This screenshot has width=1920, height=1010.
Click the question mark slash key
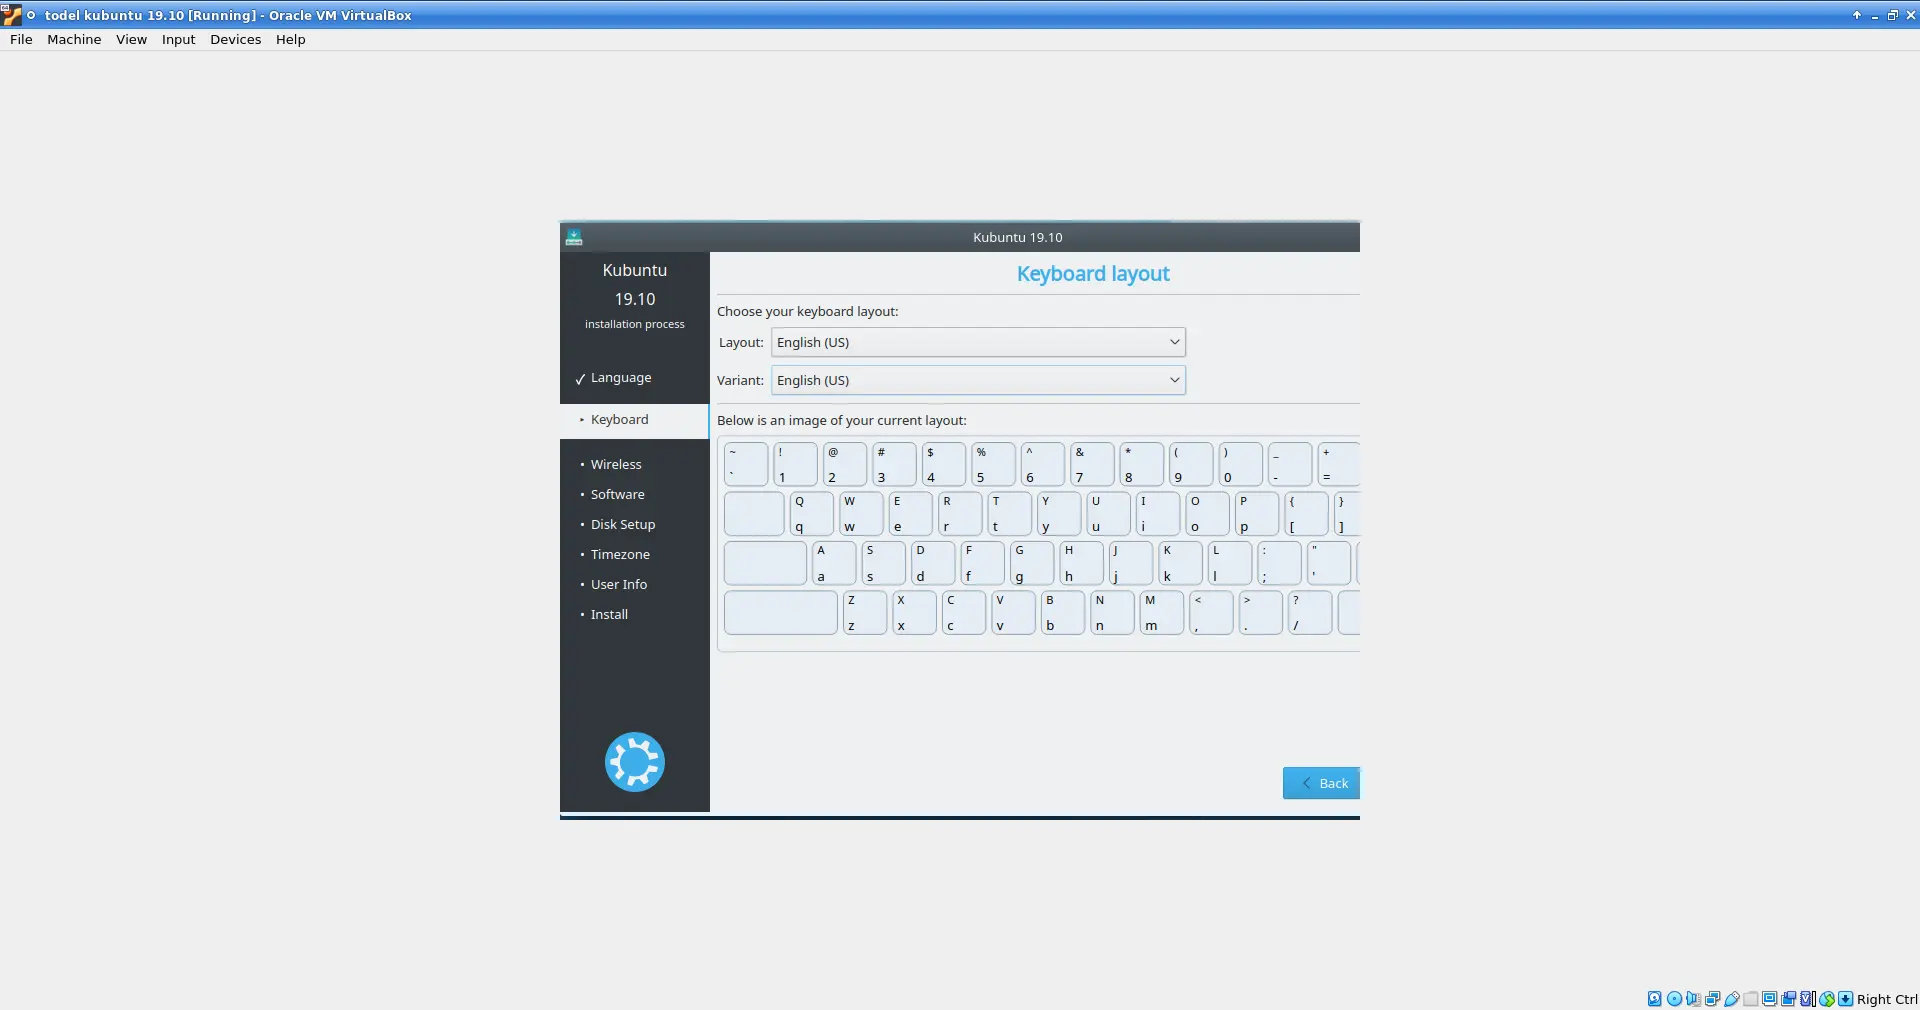(1310, 612)
